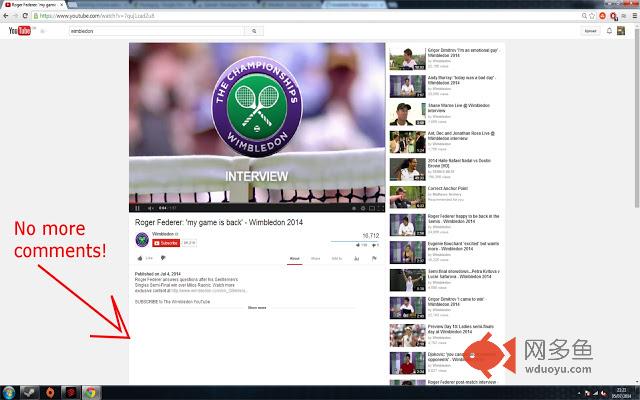Click the YouTube logo

[x=20, y=31]
